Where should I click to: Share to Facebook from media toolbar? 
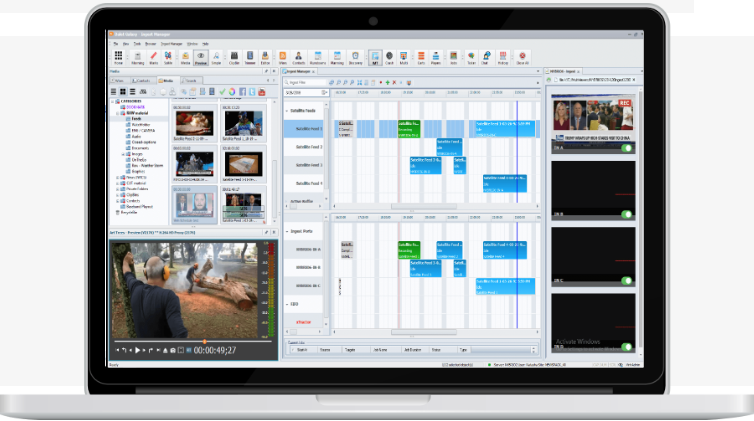tap(242, 91)
